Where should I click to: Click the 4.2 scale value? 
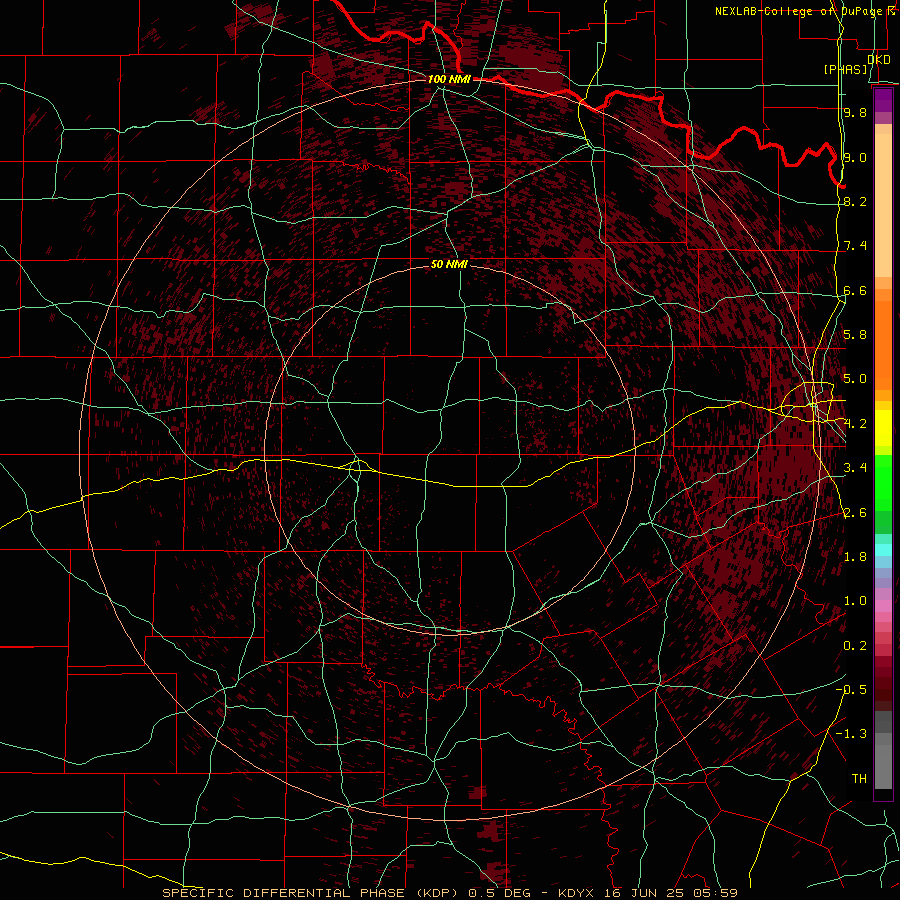click(x=855, y=424)
